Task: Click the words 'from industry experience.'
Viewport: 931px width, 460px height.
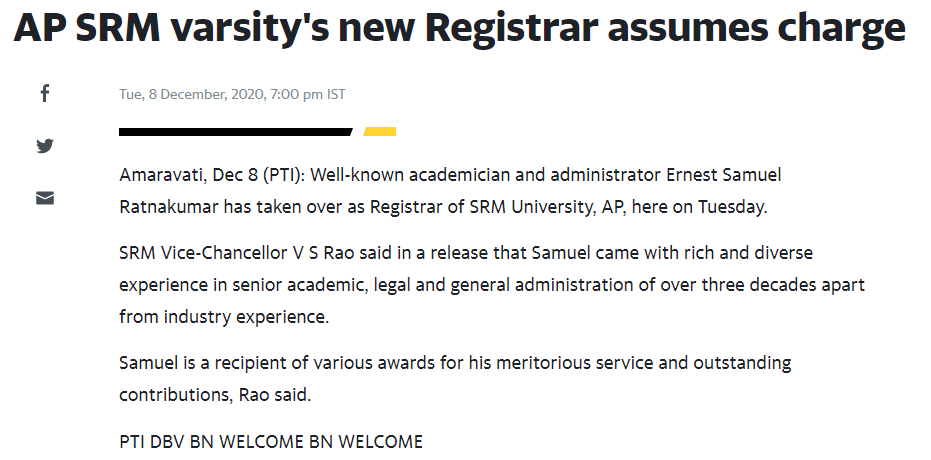Action: click(x=224, y=317)
